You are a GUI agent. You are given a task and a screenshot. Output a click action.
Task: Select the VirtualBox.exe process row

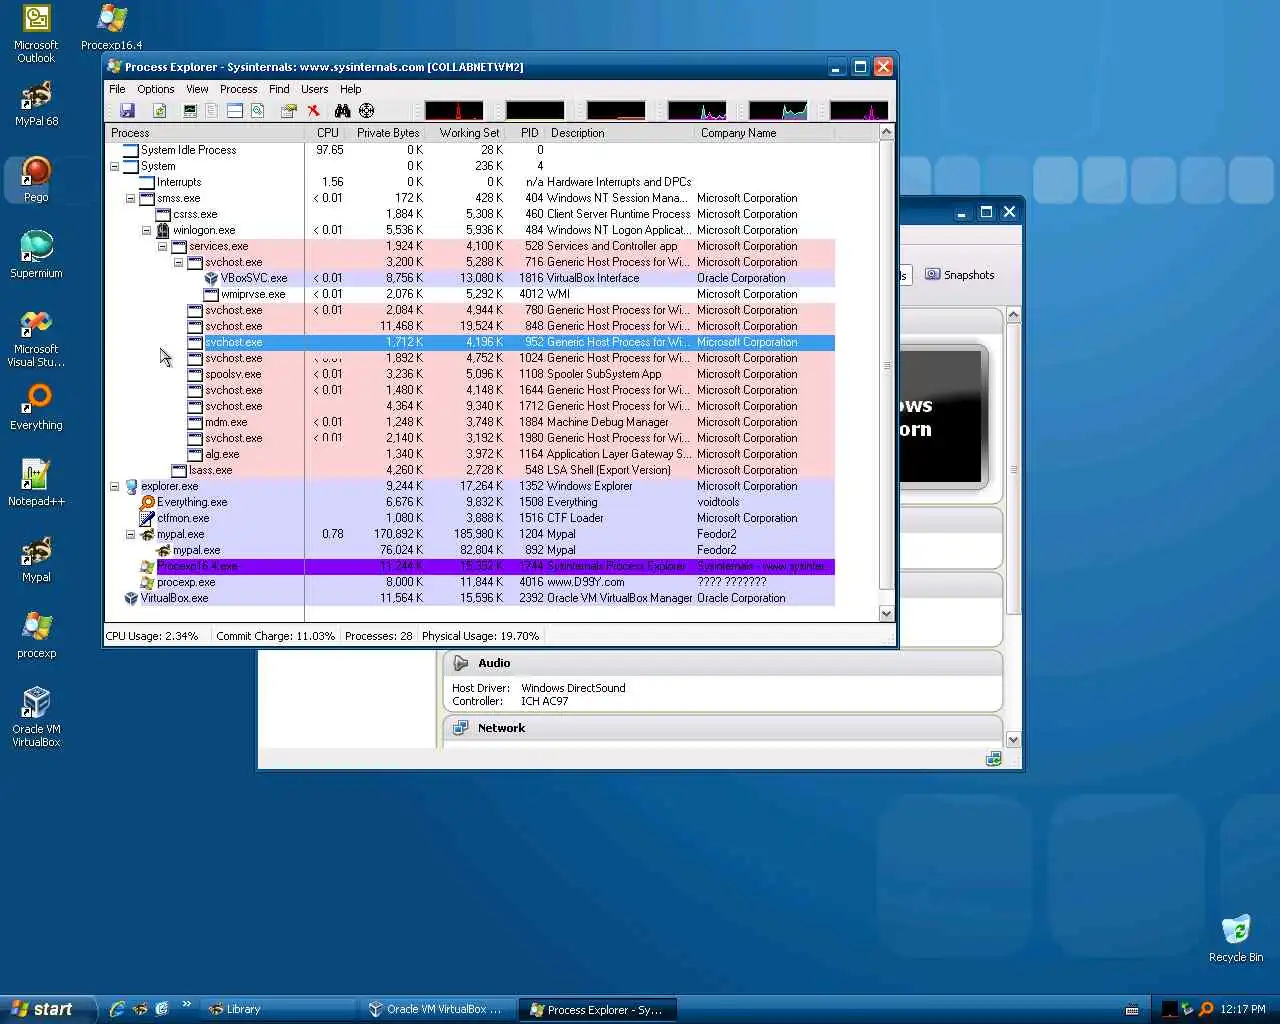point(470,598)
